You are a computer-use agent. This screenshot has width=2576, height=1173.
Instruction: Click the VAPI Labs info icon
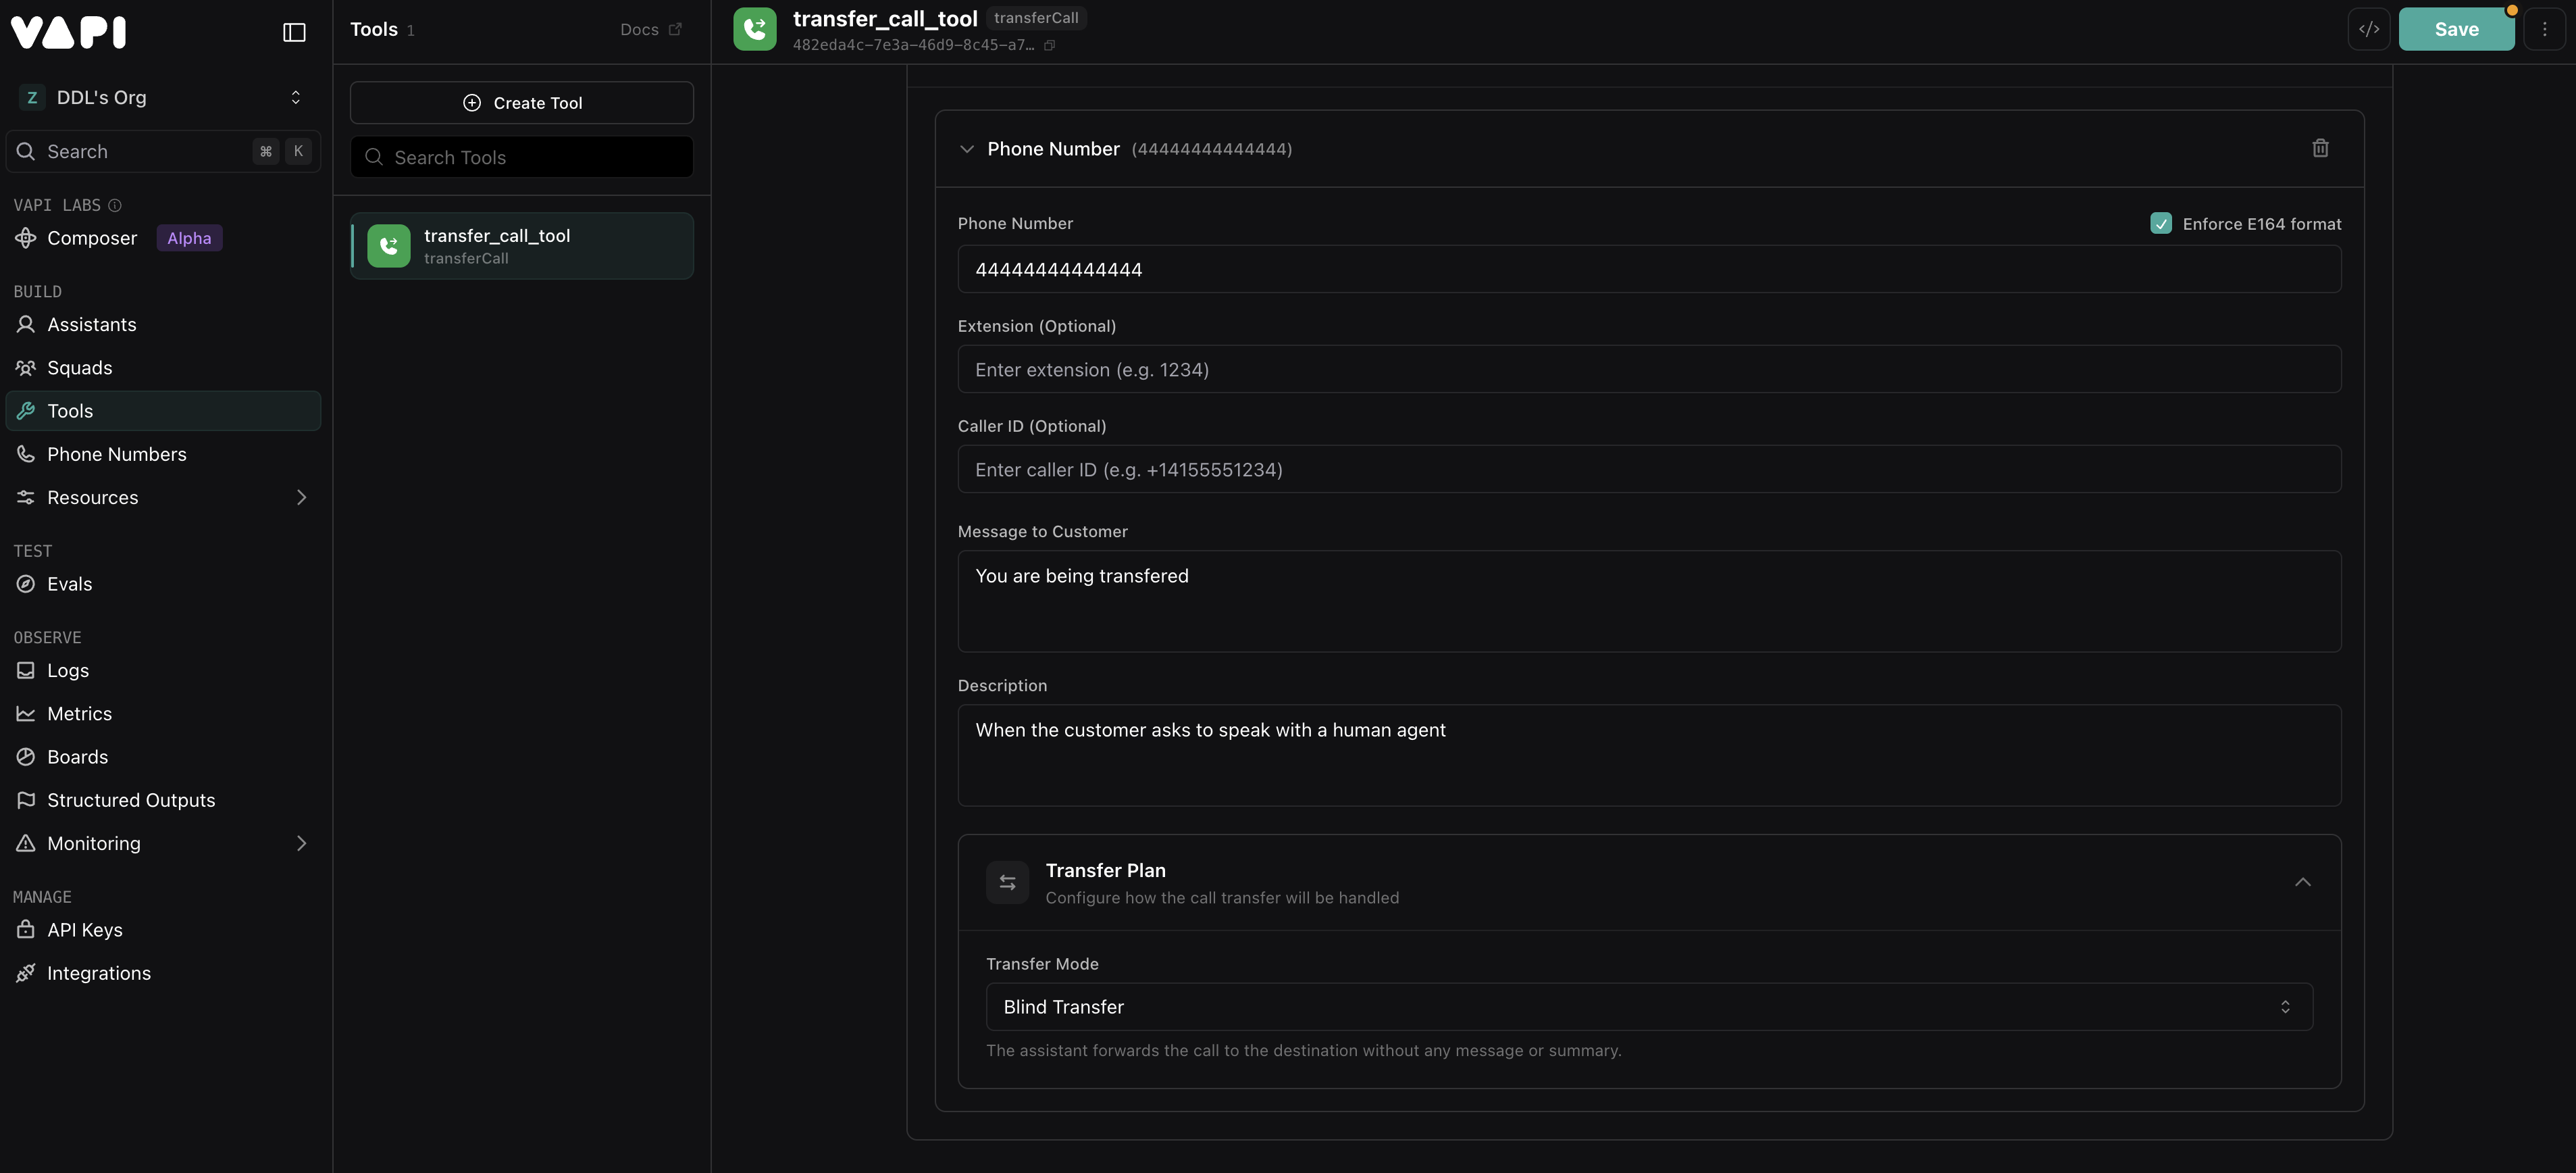click(115, 205)
